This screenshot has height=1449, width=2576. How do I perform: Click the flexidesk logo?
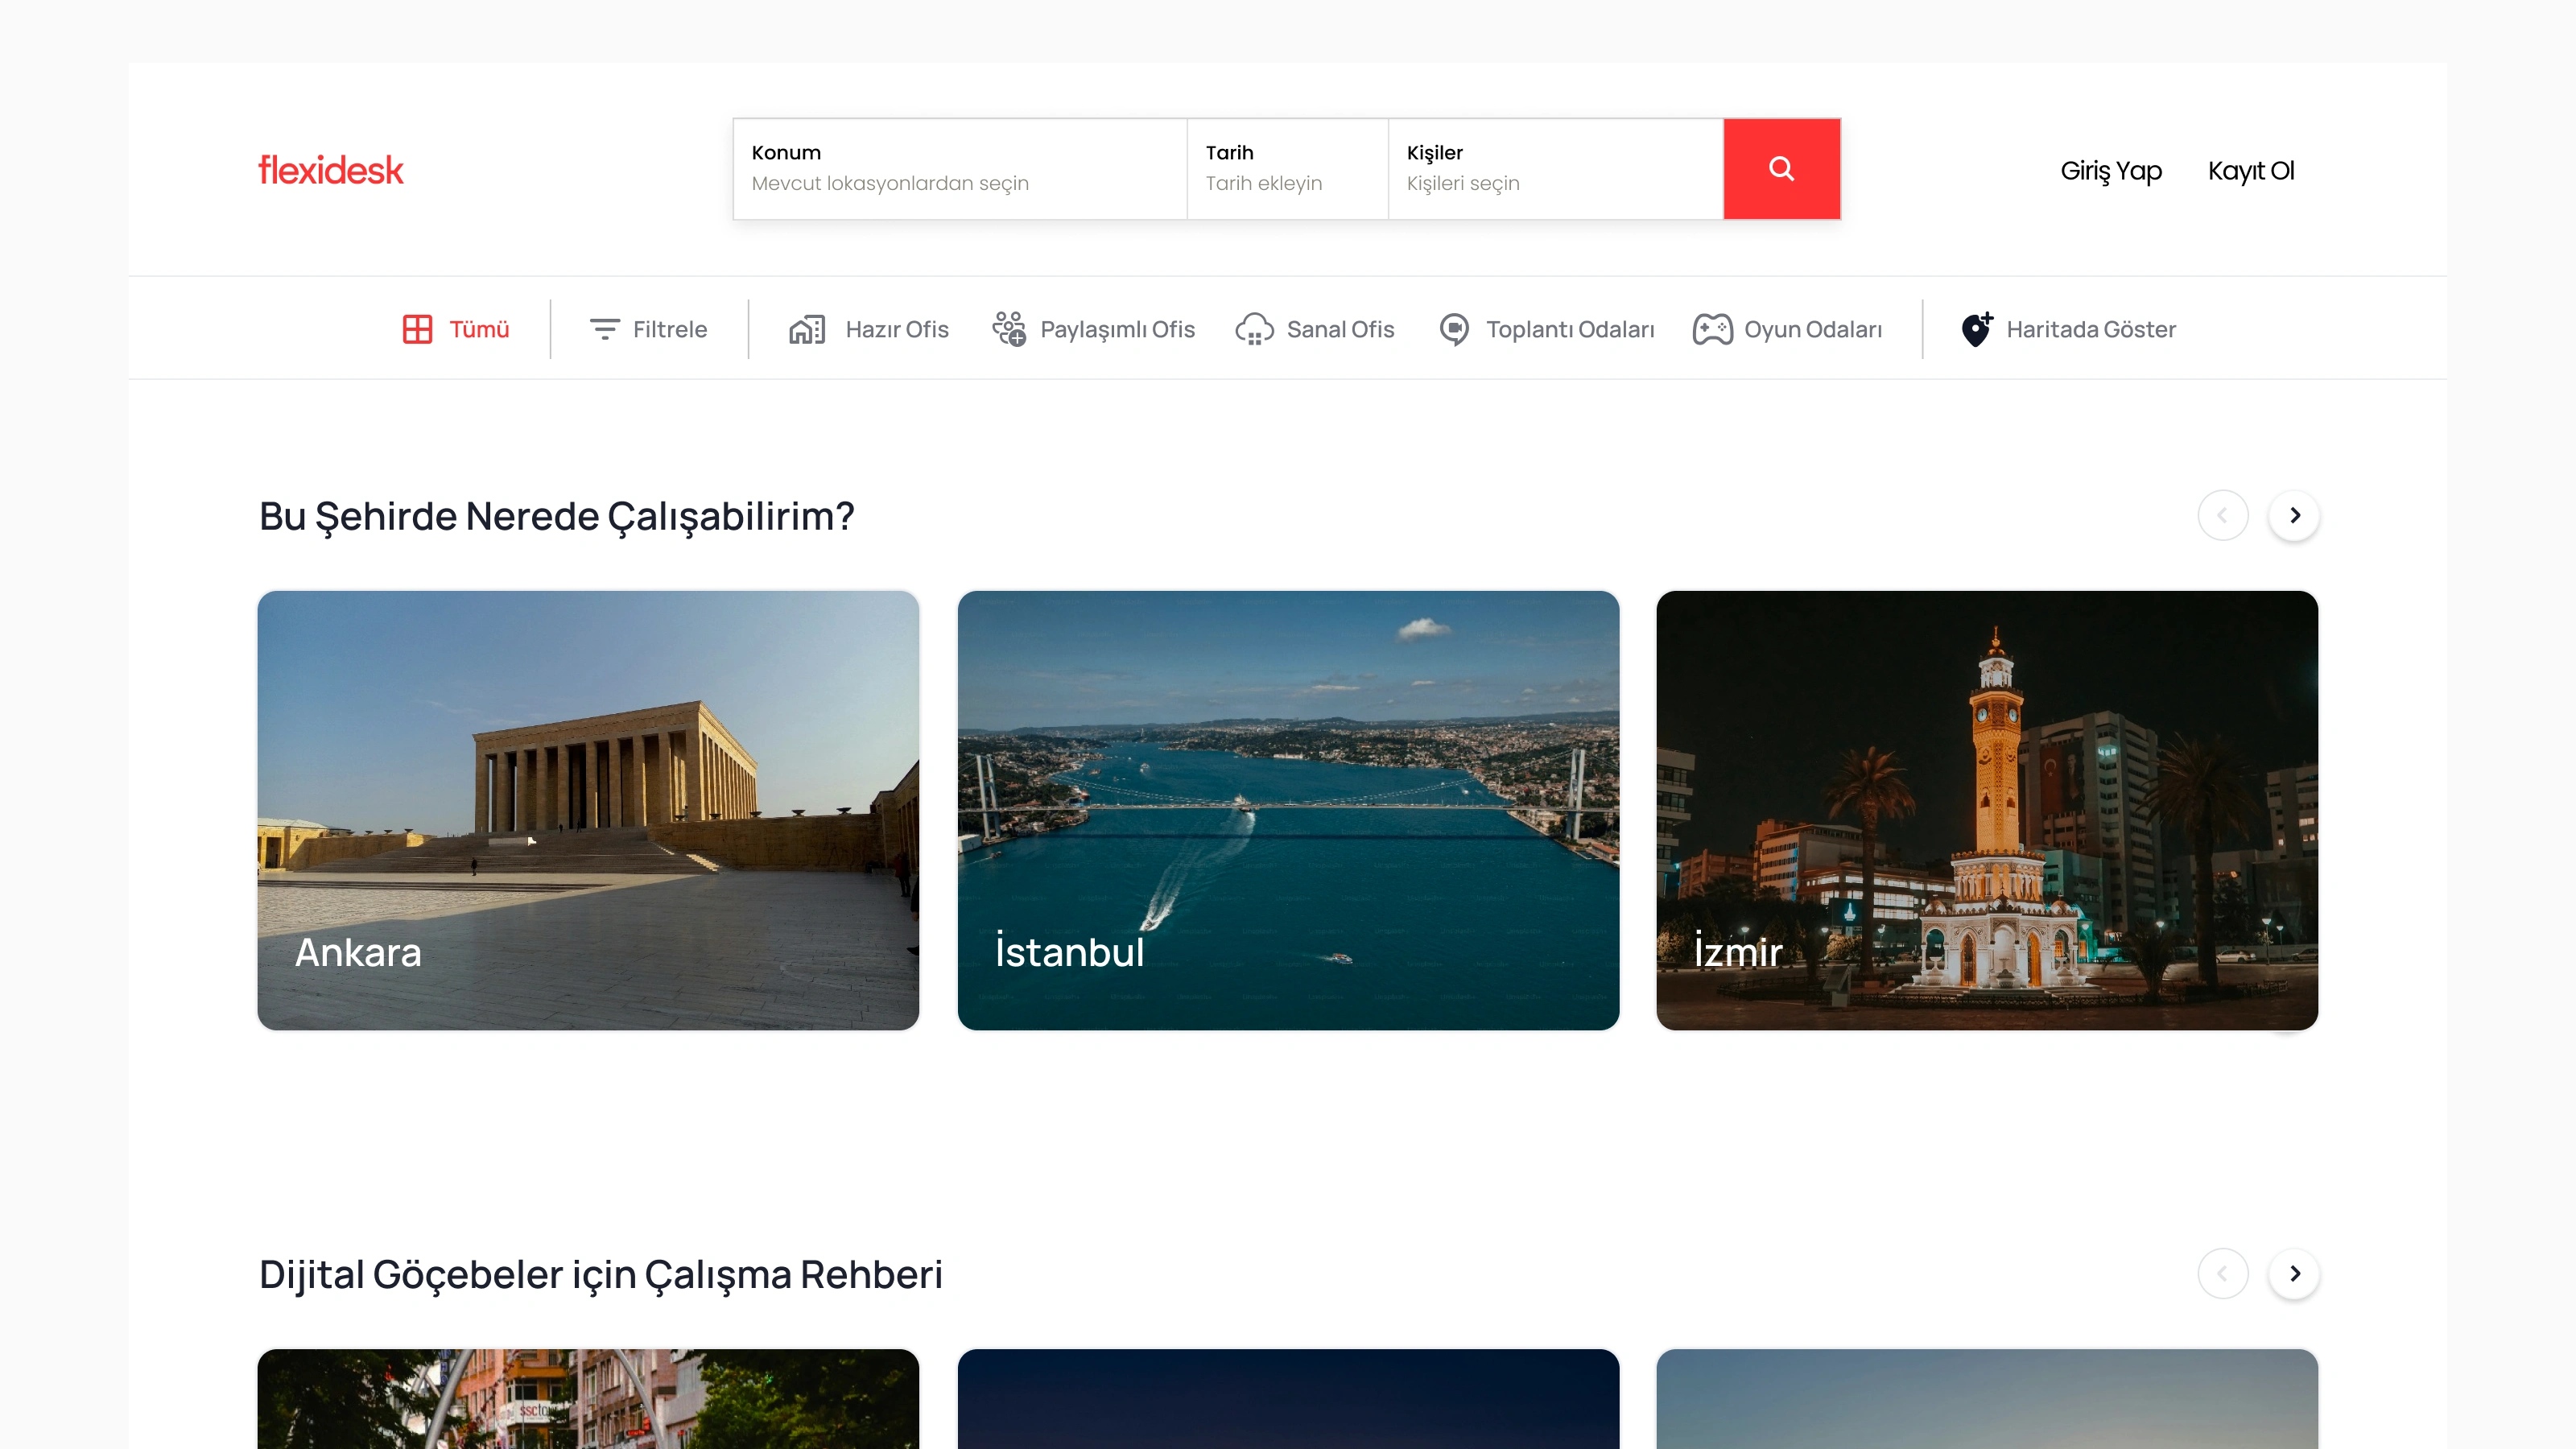click(331, 170)
